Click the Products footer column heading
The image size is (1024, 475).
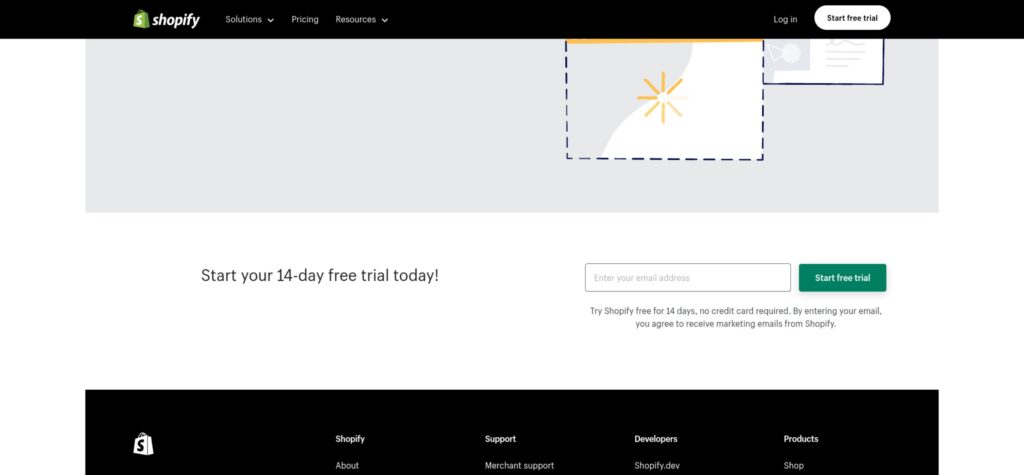[801, 439]
